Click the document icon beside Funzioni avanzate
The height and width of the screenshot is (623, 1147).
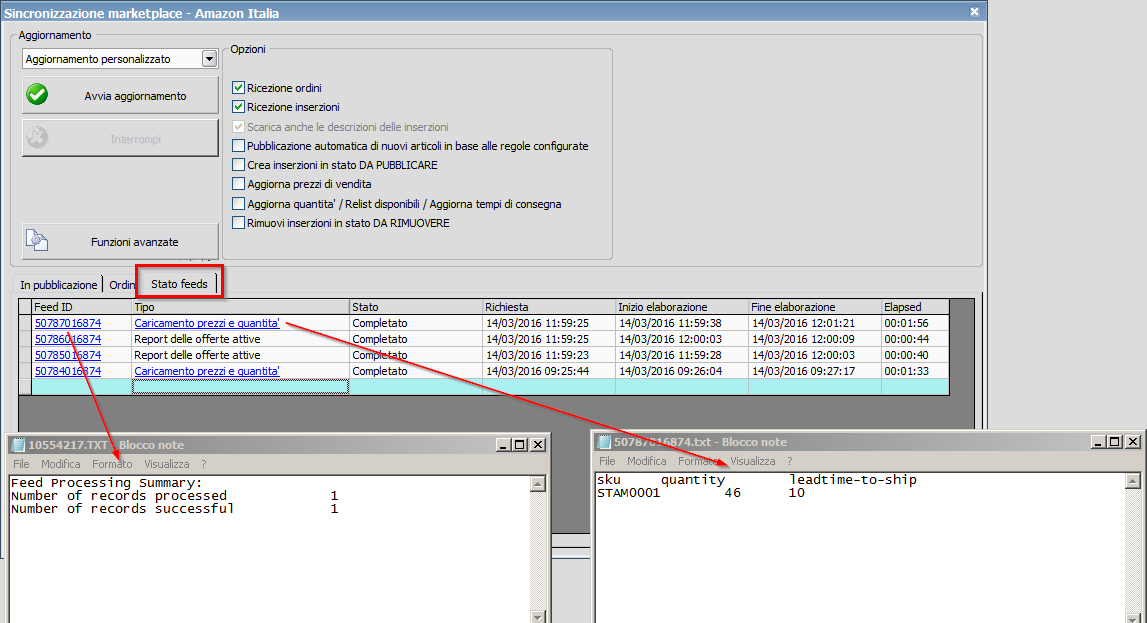pos(37,241)
